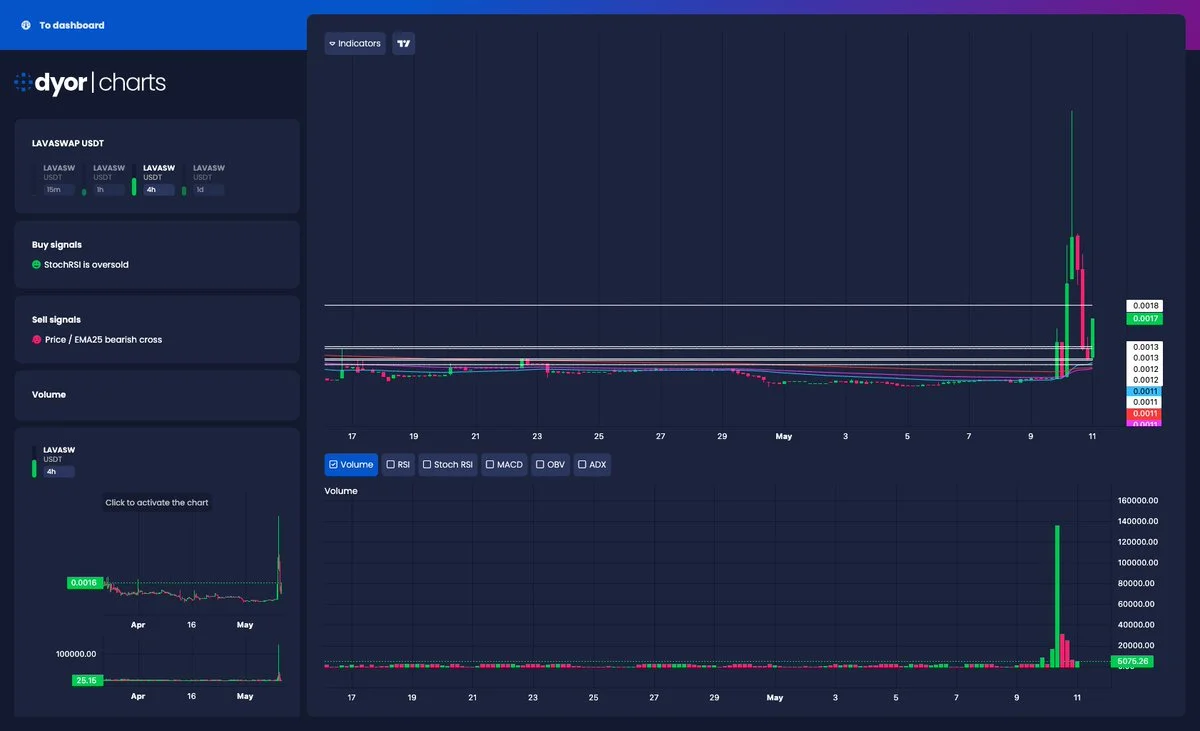
Task: Click the Buy signals heading
Action: pos(57,245)
